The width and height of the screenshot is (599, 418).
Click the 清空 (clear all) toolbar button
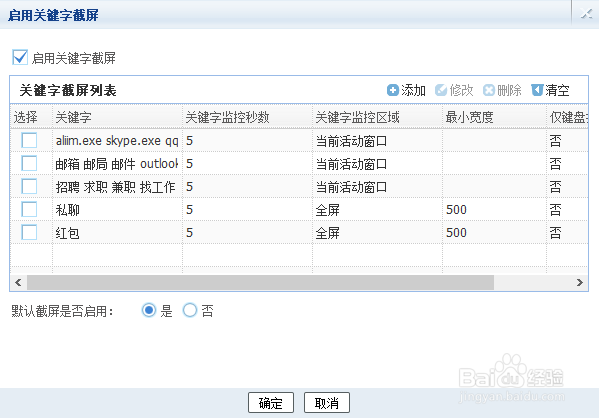click(x=550, y=90)
